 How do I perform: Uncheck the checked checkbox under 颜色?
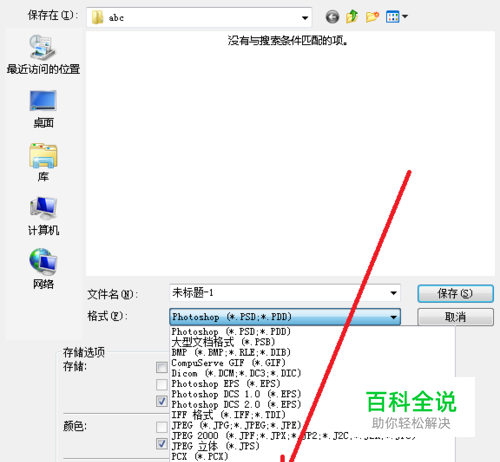pos(162,444)
